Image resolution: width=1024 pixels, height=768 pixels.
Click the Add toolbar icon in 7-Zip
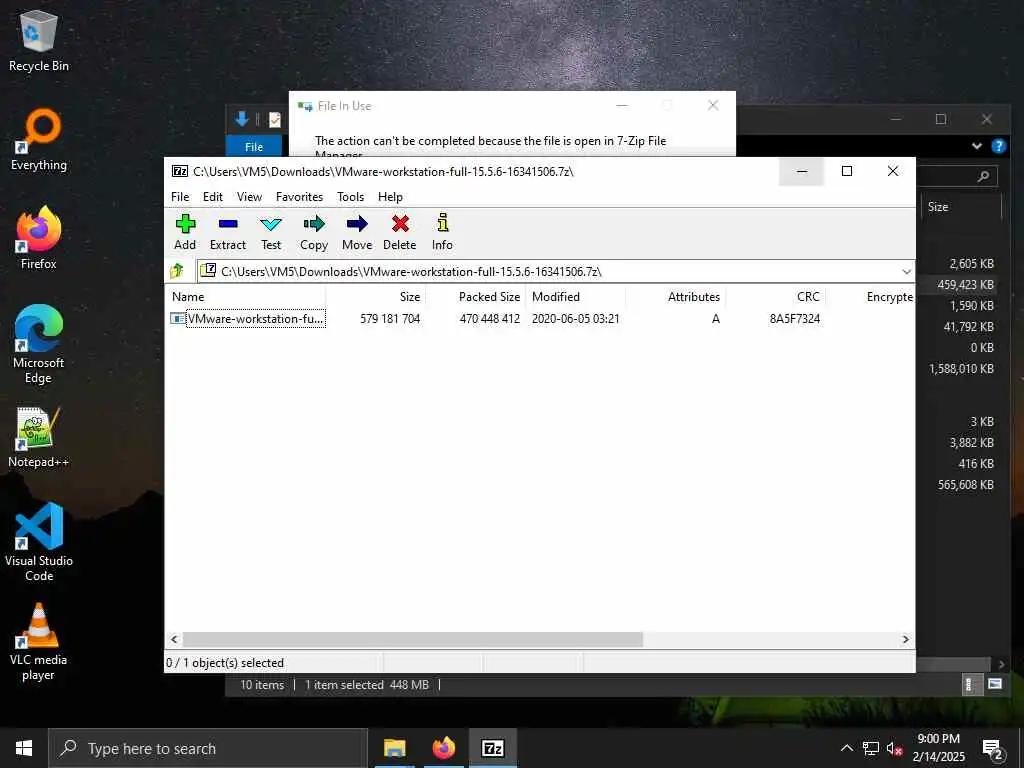185,232
